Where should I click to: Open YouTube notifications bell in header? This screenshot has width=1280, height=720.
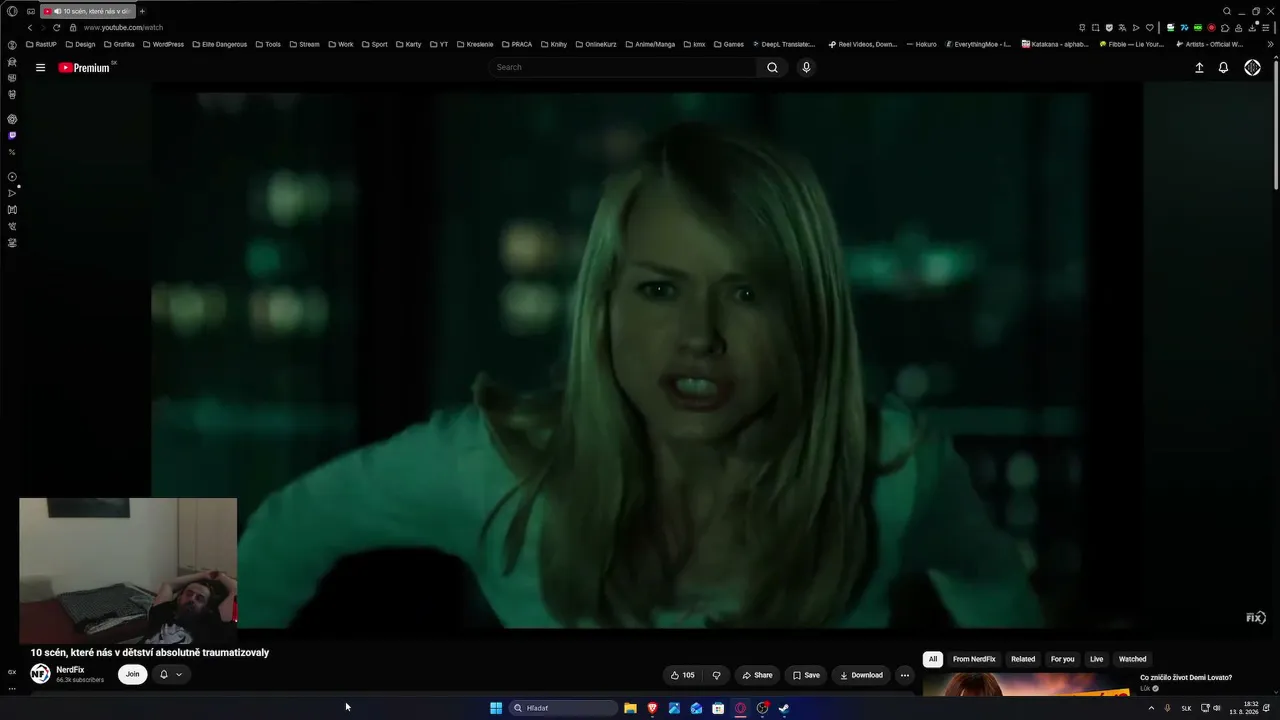pos(1223,68)
